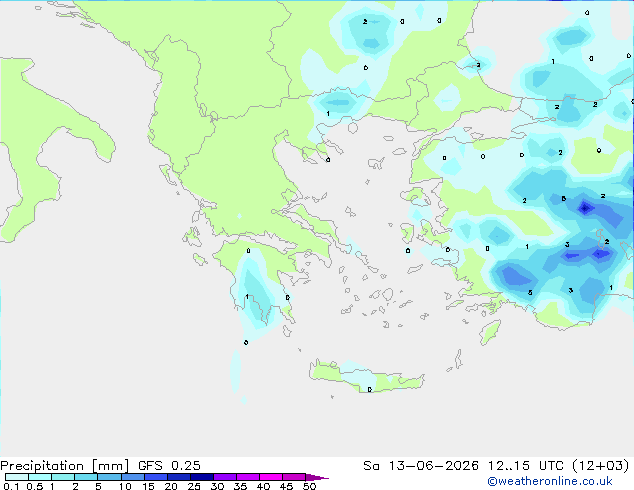Click the weatheronline.co.uk copyright link
The image size is (634, 490).
(x=550, y=481)
